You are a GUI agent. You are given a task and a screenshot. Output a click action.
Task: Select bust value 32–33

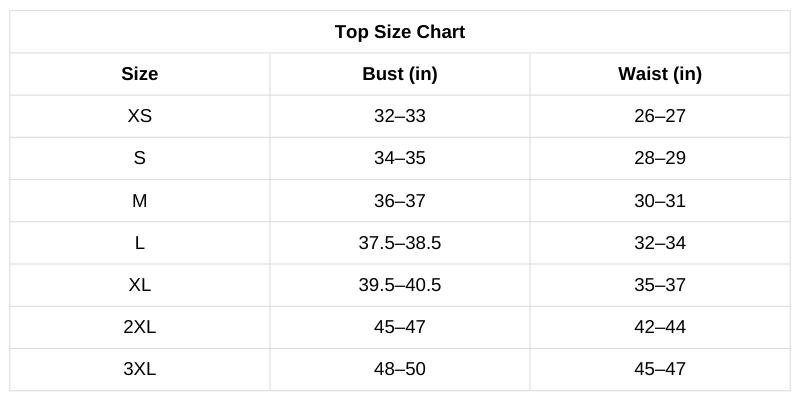pos(400,116)
